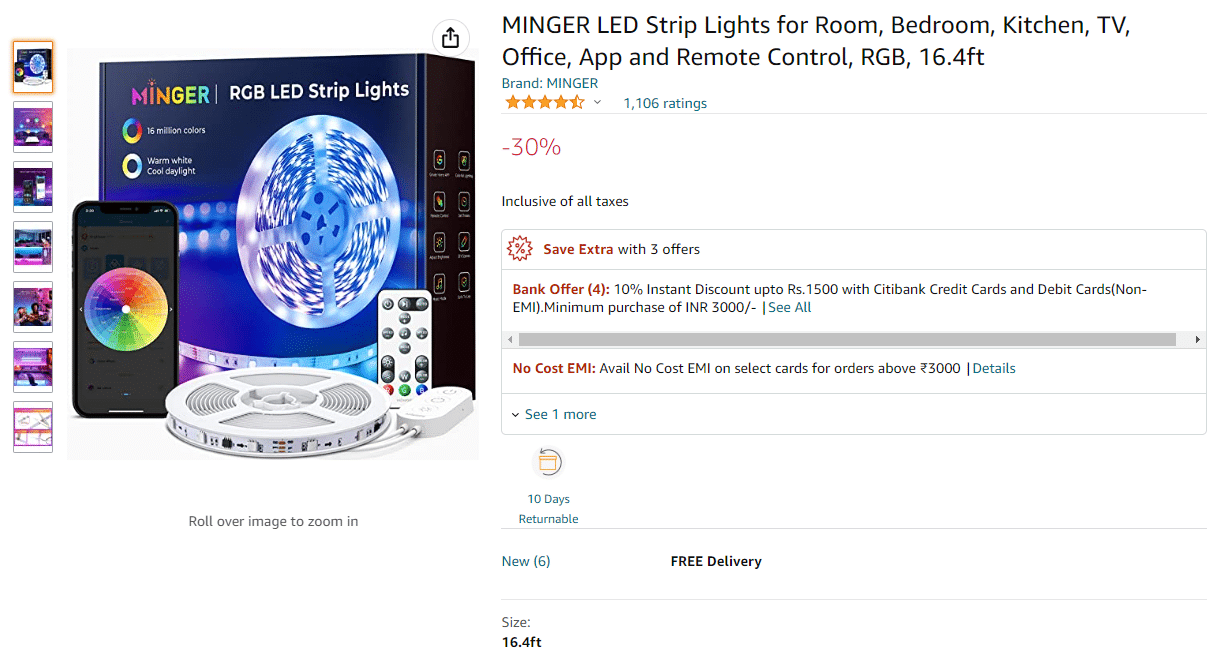1224x658 pixels.
Task: Click the New (6) offers link
Action: [526, 561]
